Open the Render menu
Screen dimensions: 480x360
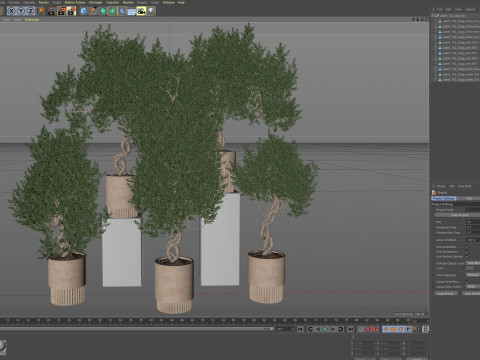44,2
